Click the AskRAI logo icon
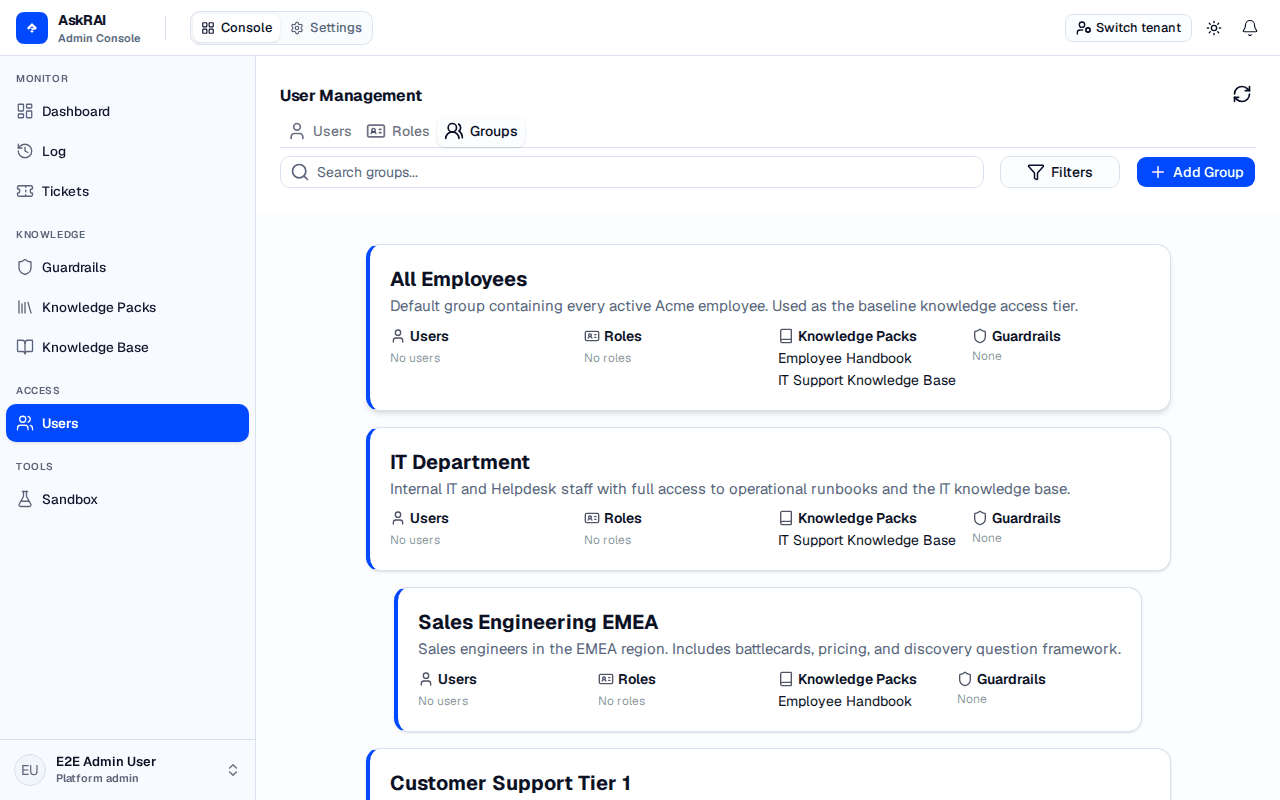1280x800 pixels. [x=32, y=28]
